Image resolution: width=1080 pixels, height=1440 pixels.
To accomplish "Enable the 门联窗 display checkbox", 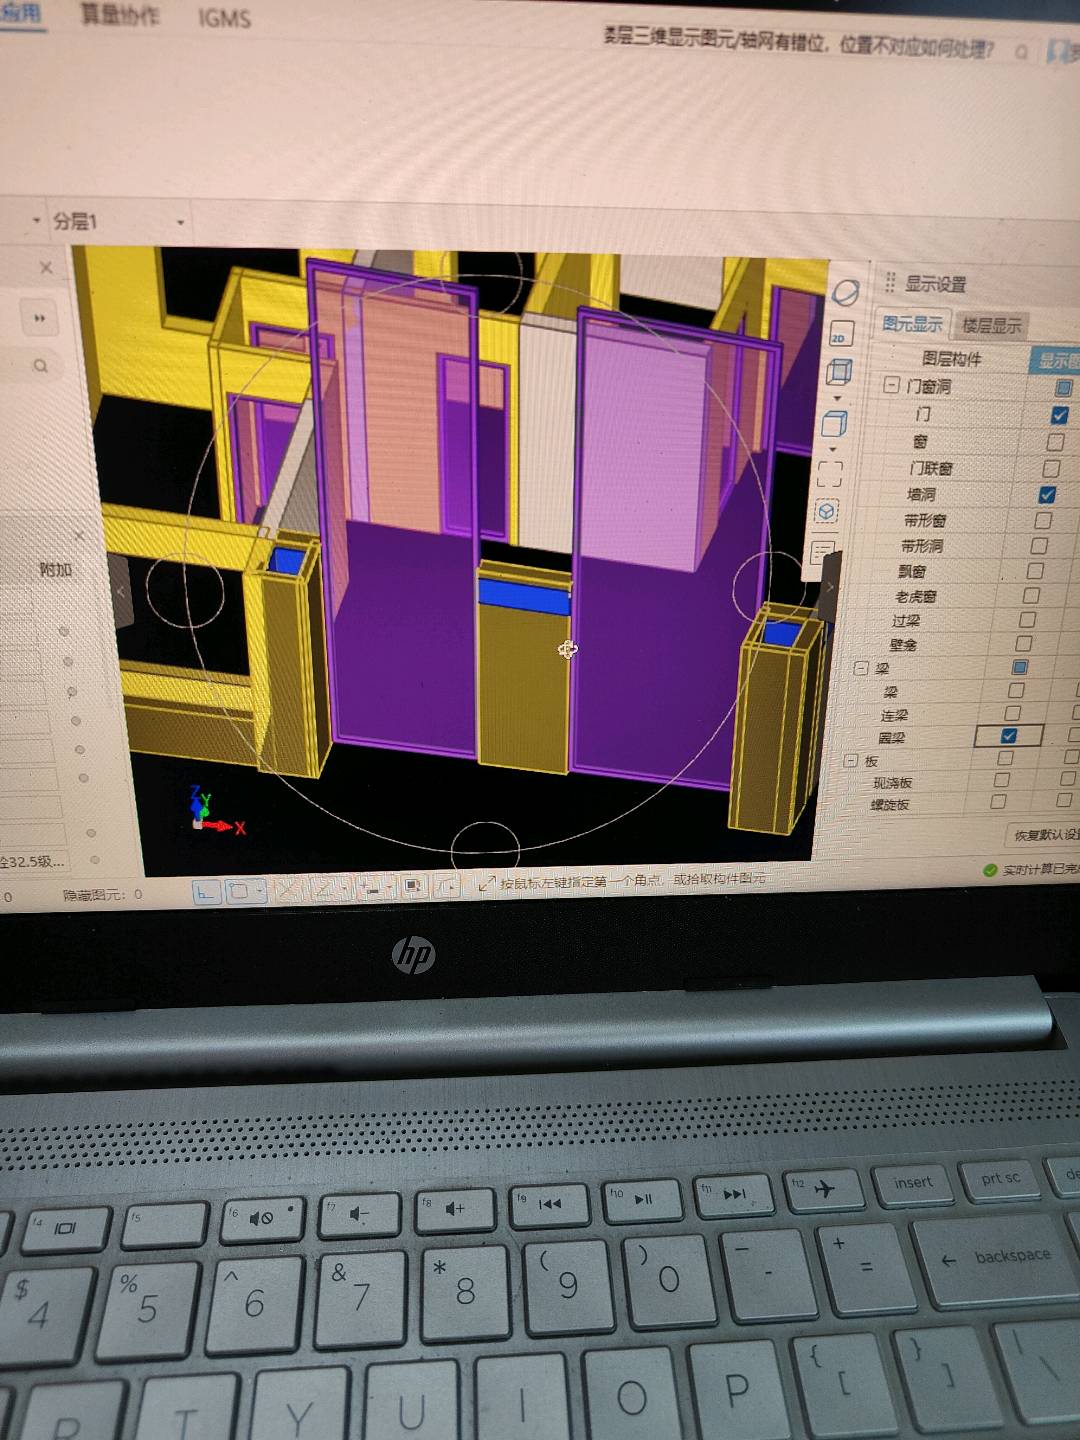I will point(1051,468).
